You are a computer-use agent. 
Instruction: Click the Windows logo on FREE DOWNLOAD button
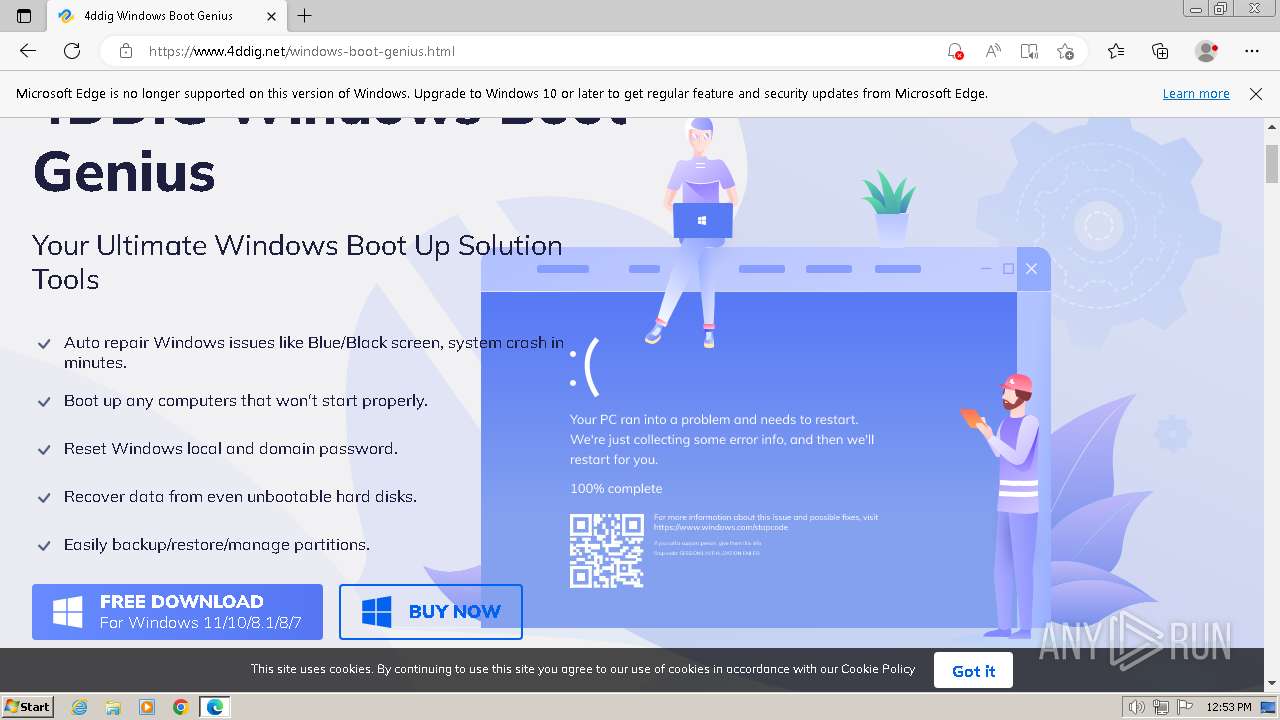(68, 612)
